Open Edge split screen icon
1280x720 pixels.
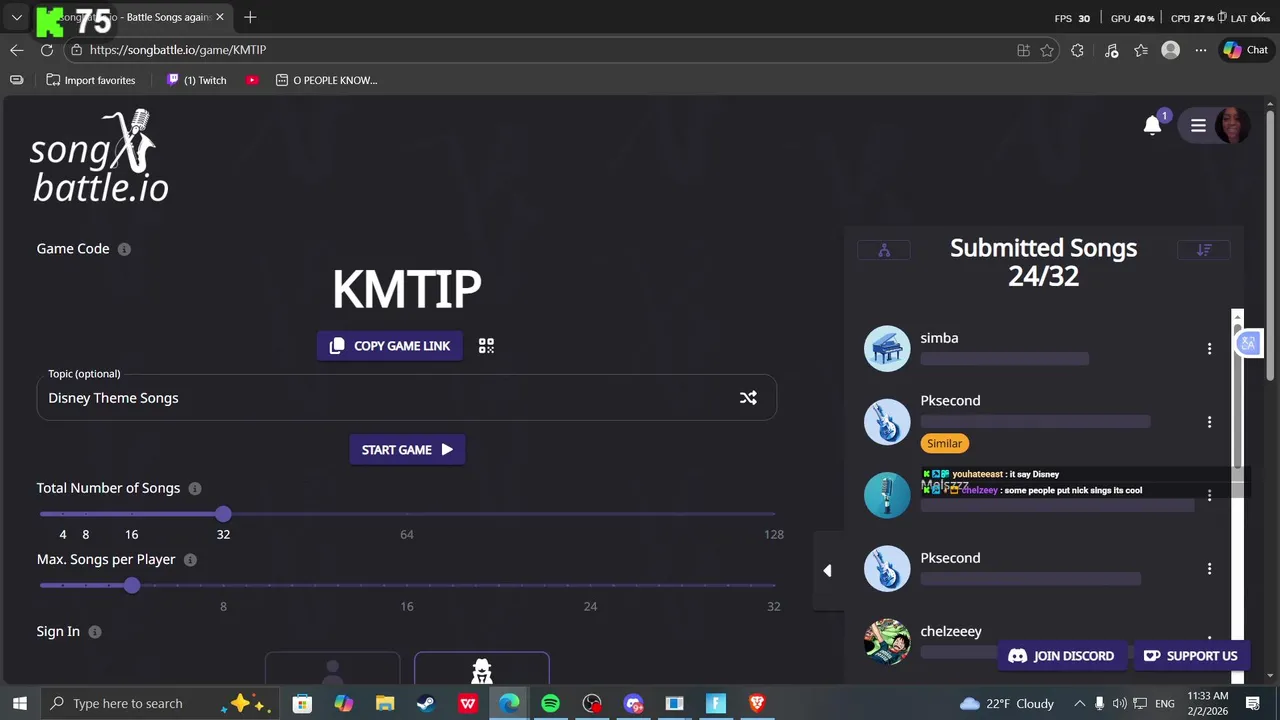click(x=1023, y=50)
